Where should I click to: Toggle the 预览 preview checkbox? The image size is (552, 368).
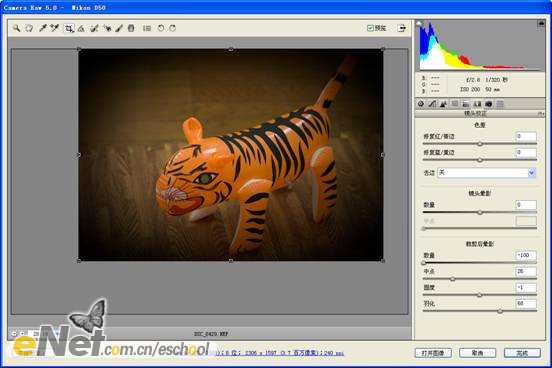pyautogui.click(x=370, y=28)
